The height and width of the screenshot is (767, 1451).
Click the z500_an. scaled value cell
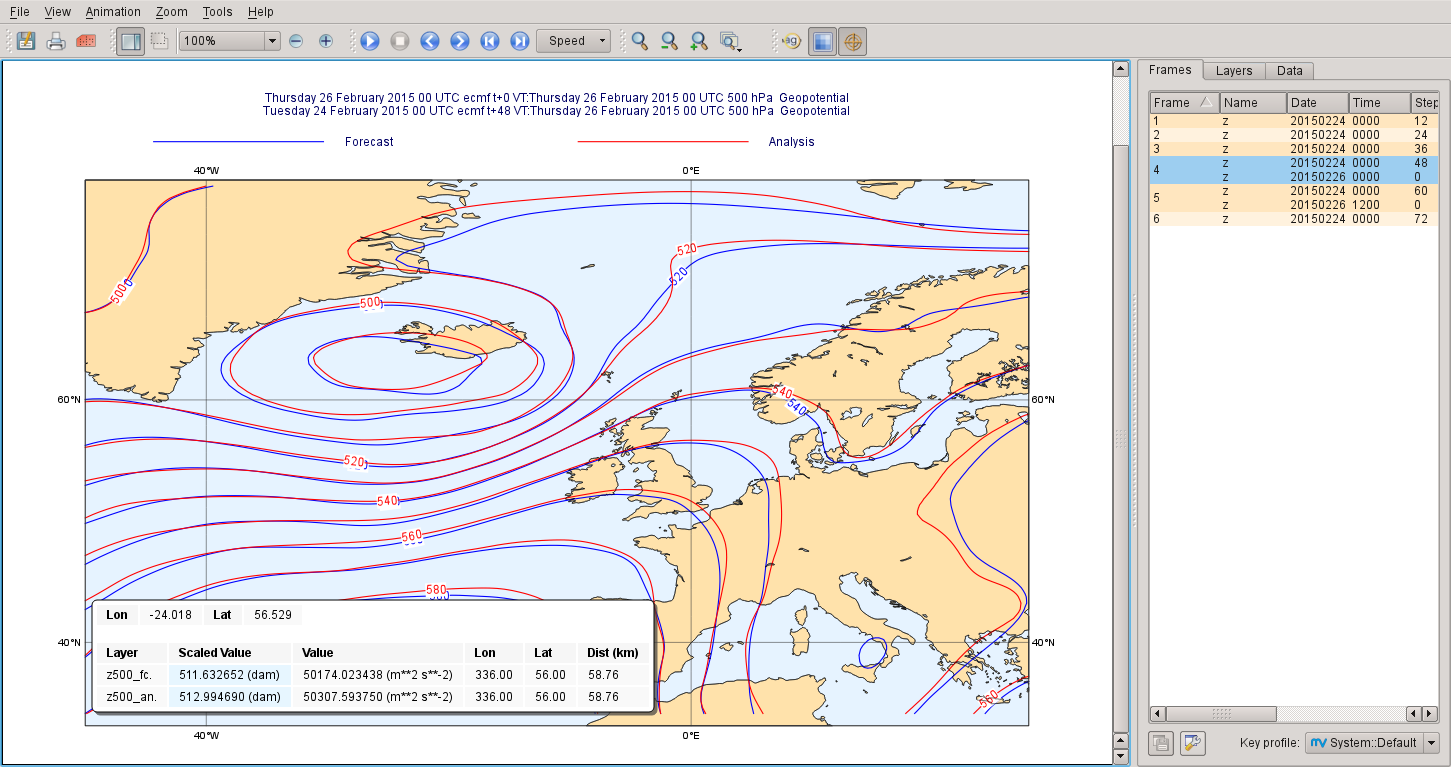pos(230,697)
